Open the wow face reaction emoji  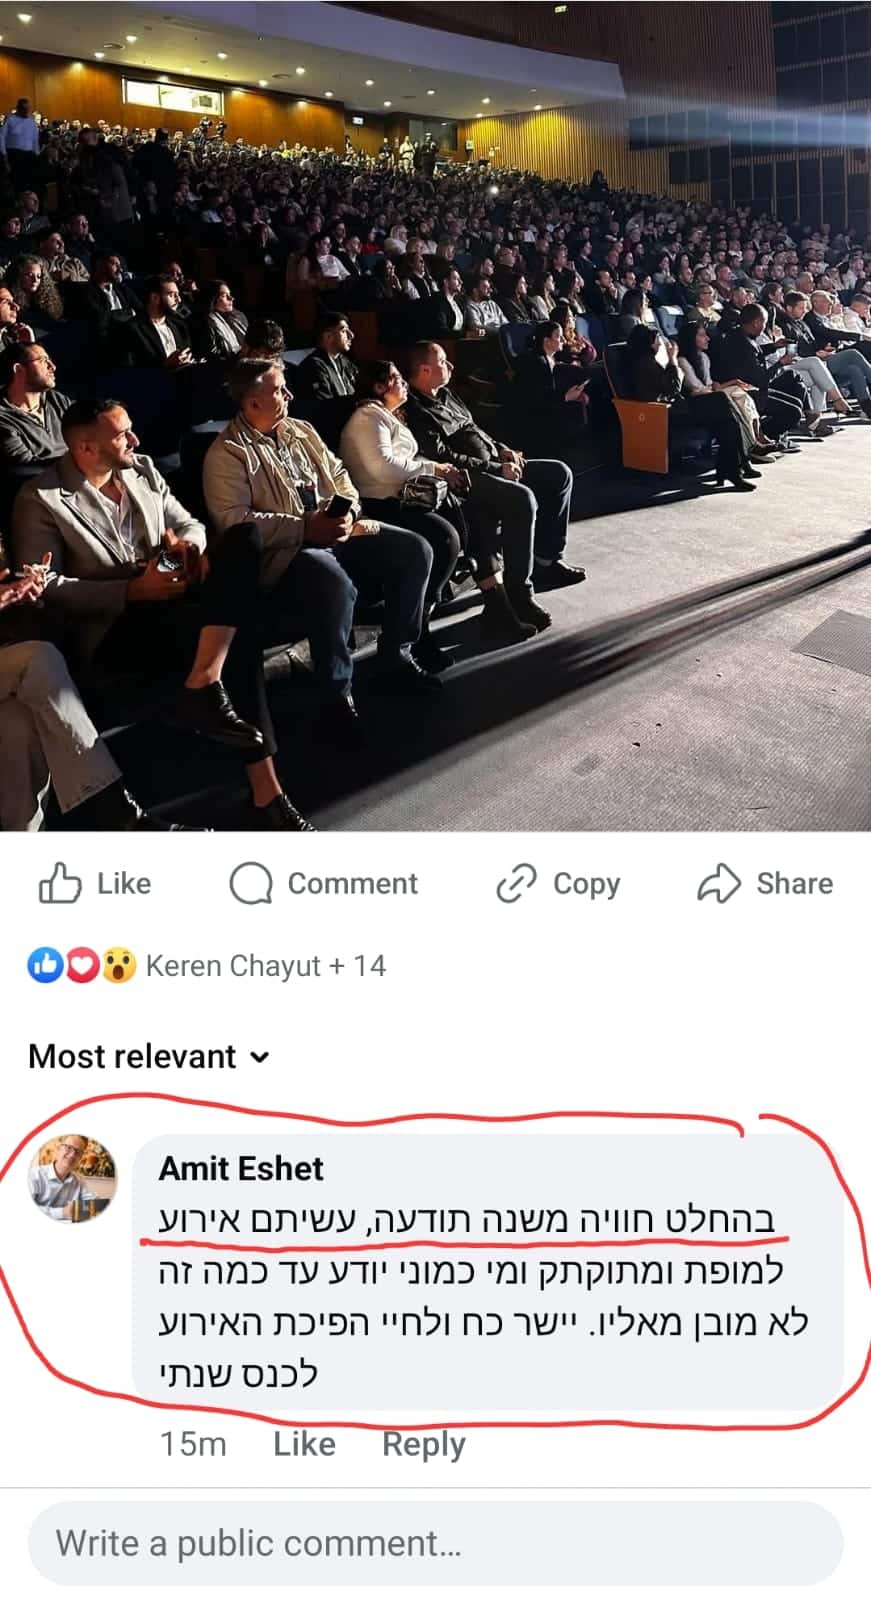point(118,965)
